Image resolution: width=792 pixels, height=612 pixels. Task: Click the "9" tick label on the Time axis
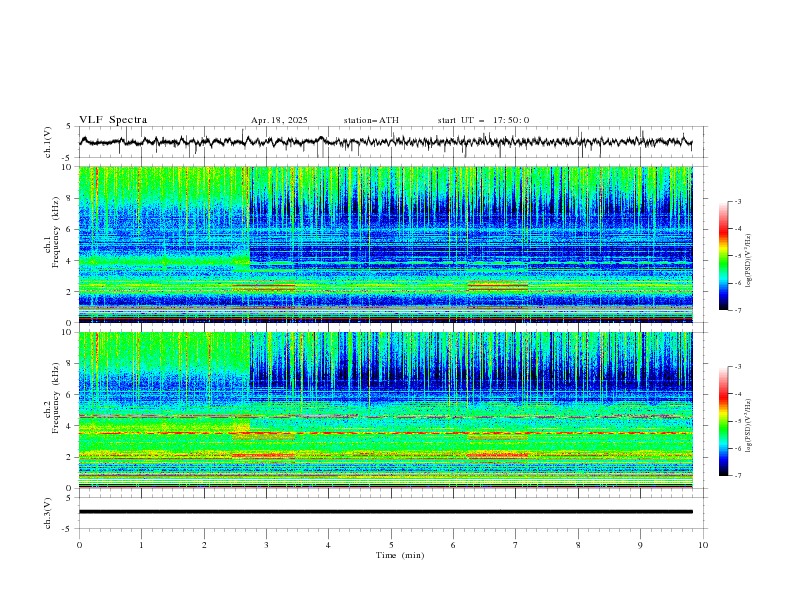click(640, 545)
